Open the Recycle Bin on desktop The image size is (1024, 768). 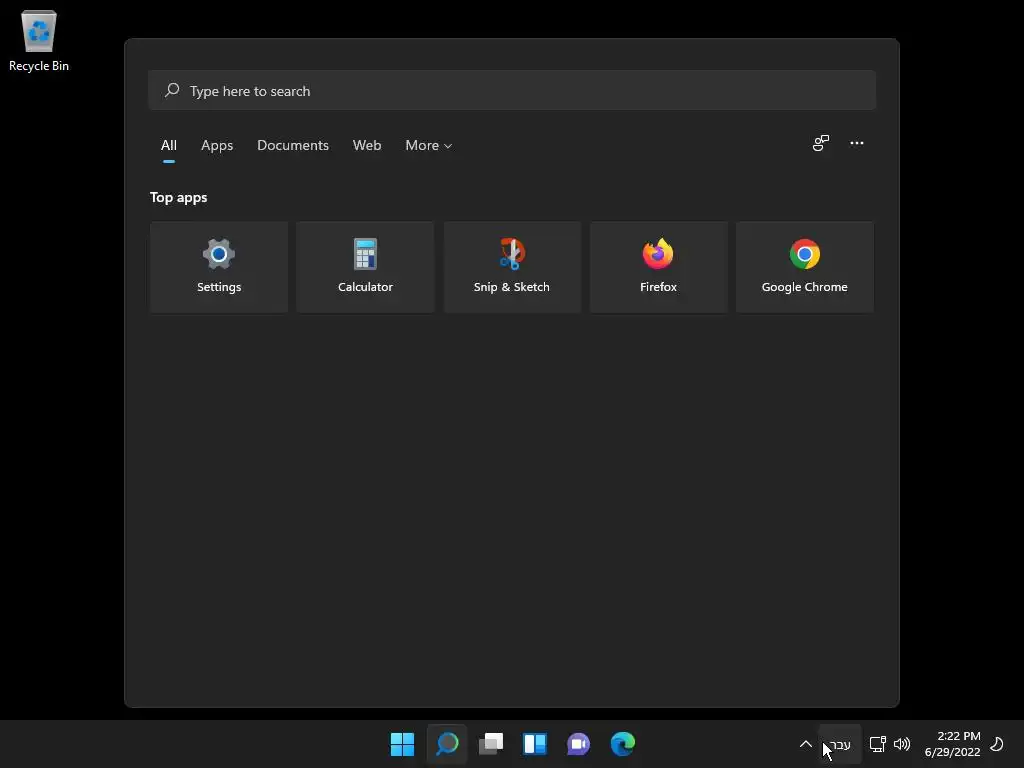point(39,40)
